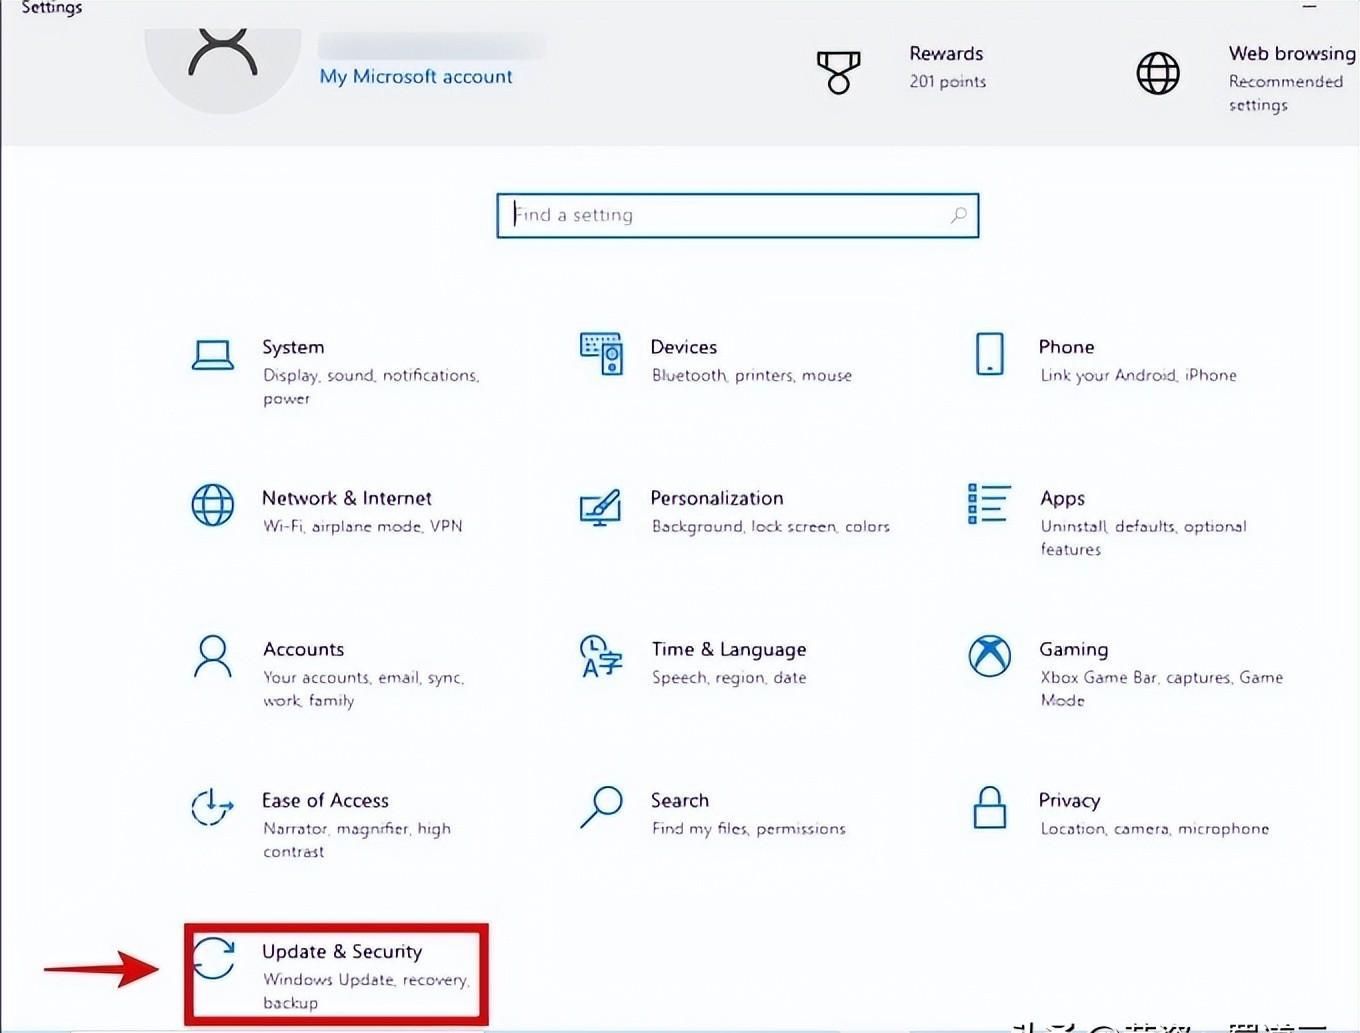The height and width of the screenshot is (1033, 1360).
Task: Minimize the Settings window
Action: pyautogui.click(x=1309, y=7)
